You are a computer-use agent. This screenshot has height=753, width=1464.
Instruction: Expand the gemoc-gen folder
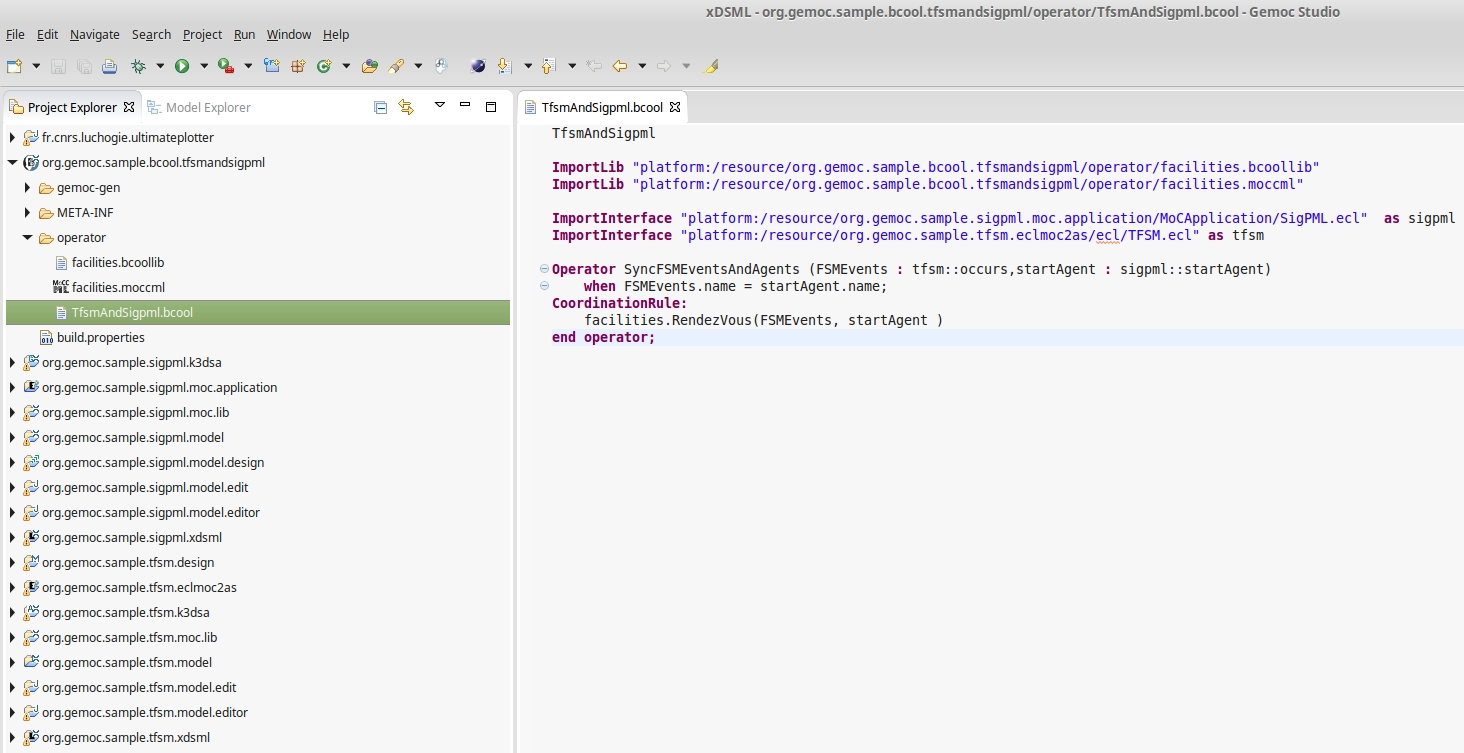[28, 188]
